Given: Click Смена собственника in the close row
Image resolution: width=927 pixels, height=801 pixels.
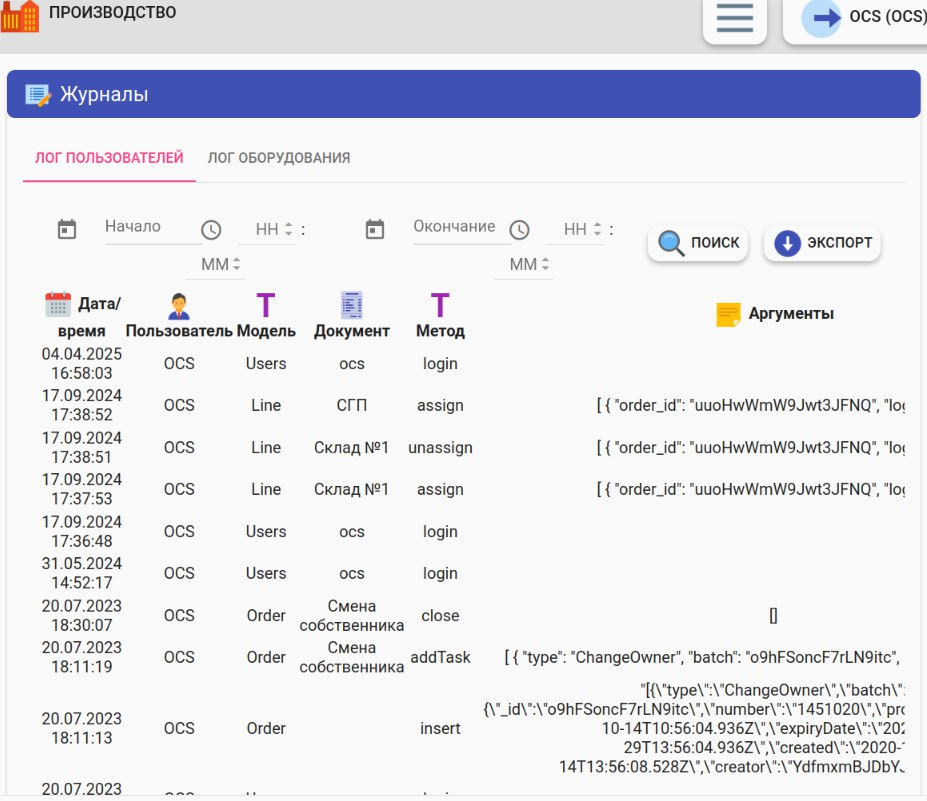Looking at the screenshot, I should point(352,615).
